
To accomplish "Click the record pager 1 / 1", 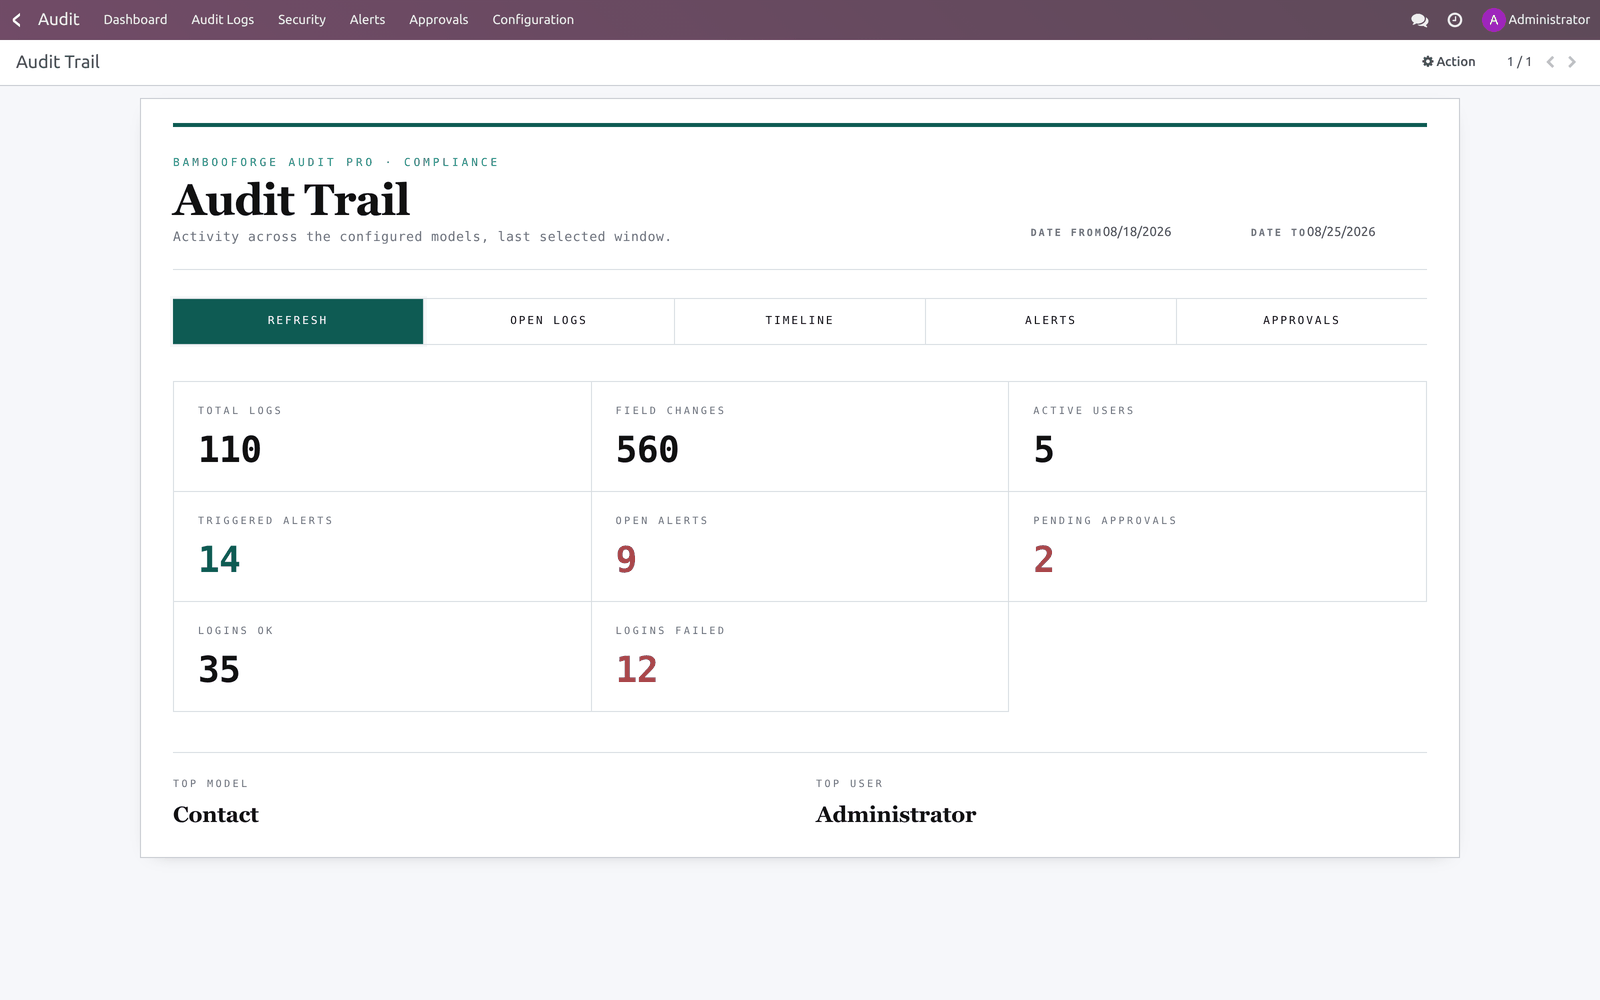I will point(1519,62).
